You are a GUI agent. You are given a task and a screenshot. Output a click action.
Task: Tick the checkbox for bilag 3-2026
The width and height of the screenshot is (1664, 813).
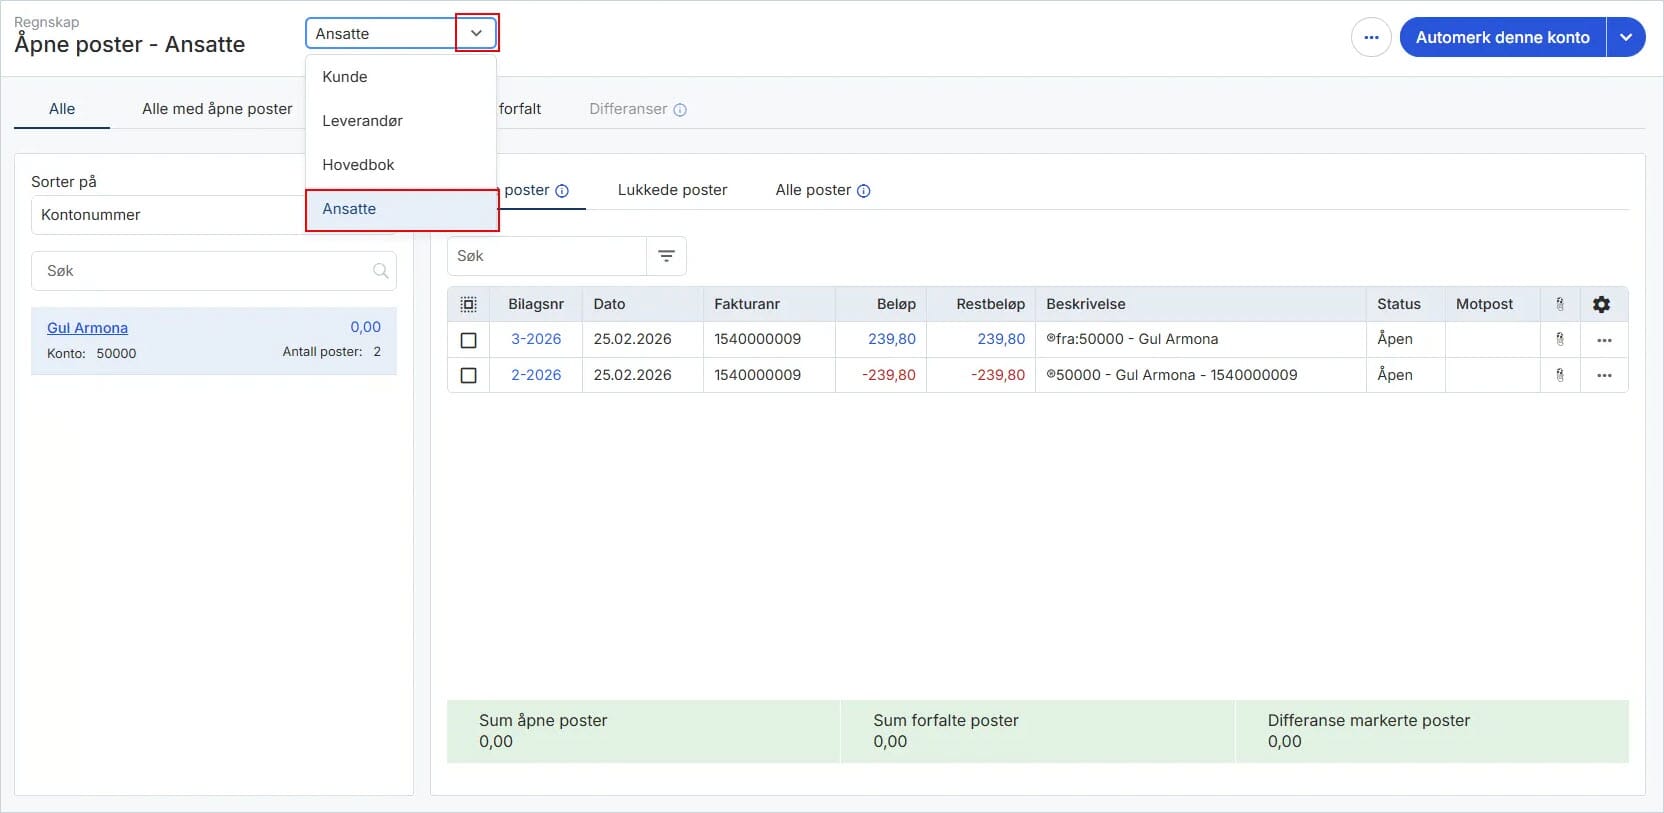(468, 340)
